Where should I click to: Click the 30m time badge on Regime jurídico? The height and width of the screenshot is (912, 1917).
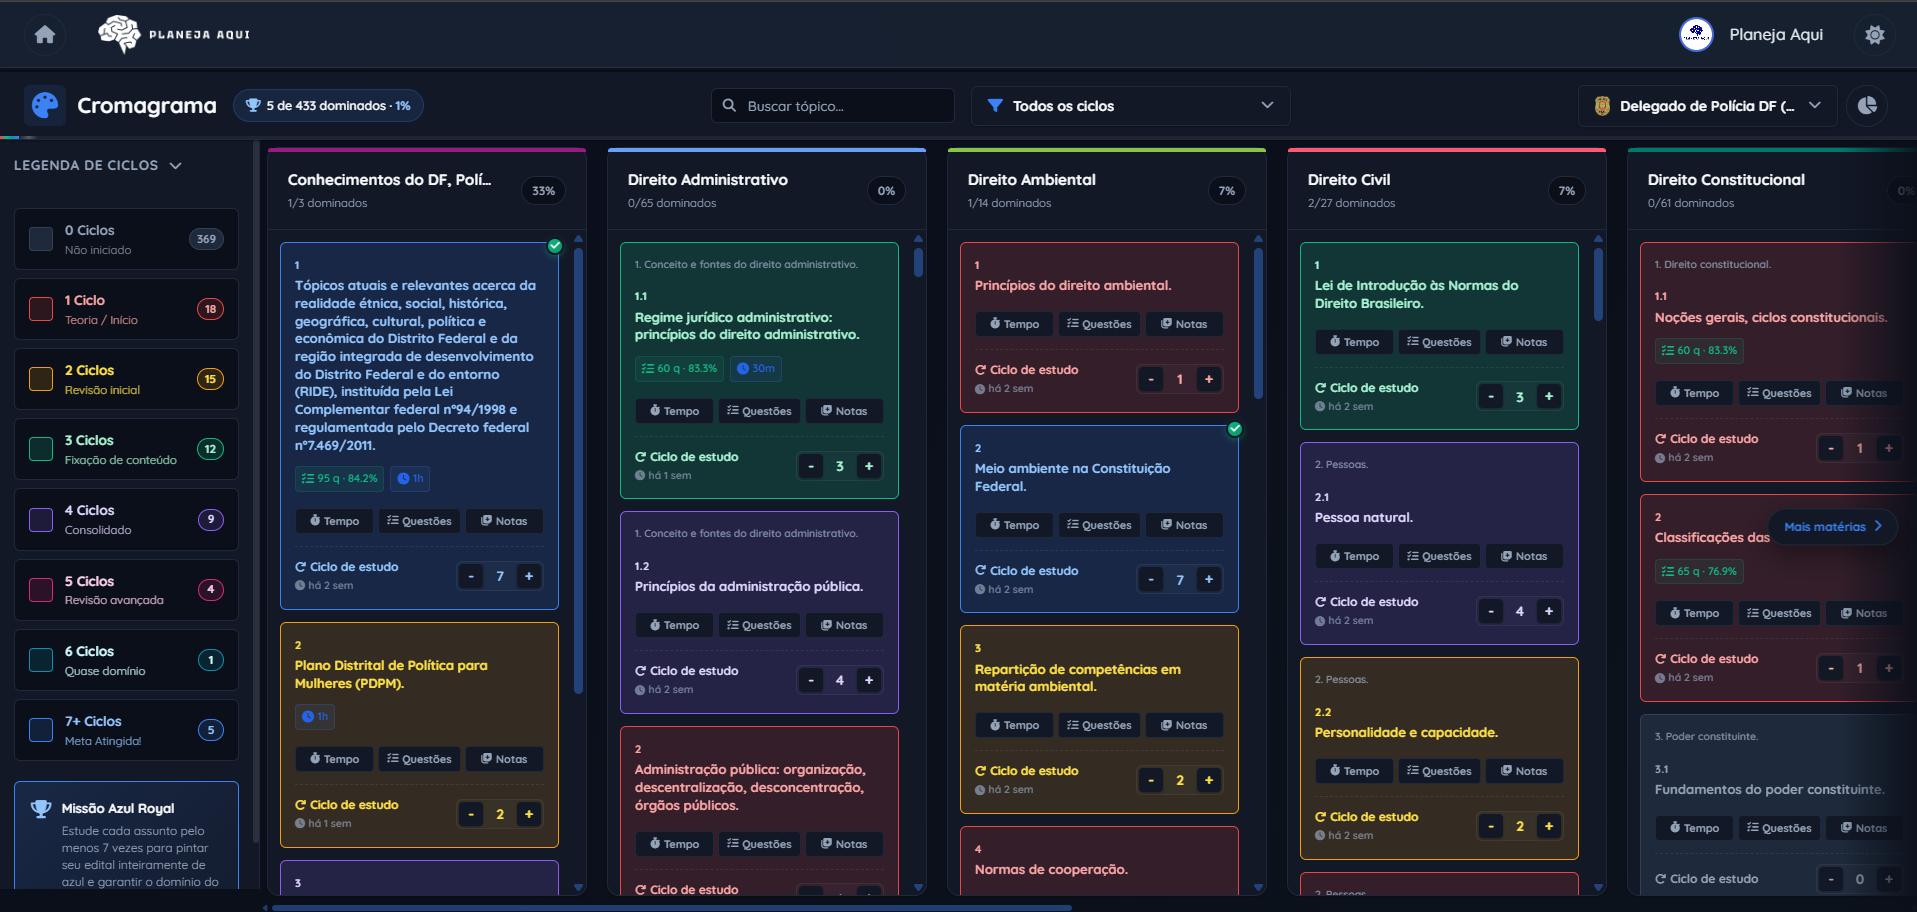(x=756, y=368)
